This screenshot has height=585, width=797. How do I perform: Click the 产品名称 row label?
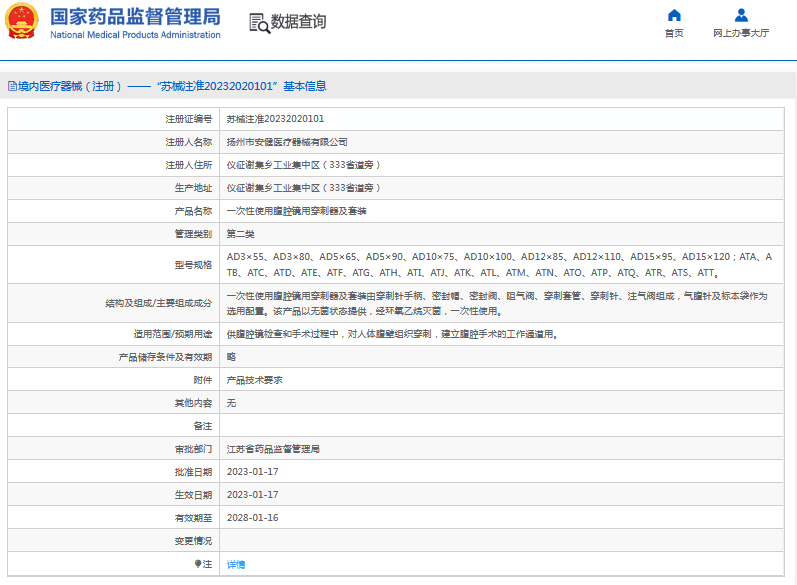(x=193, y=211)
